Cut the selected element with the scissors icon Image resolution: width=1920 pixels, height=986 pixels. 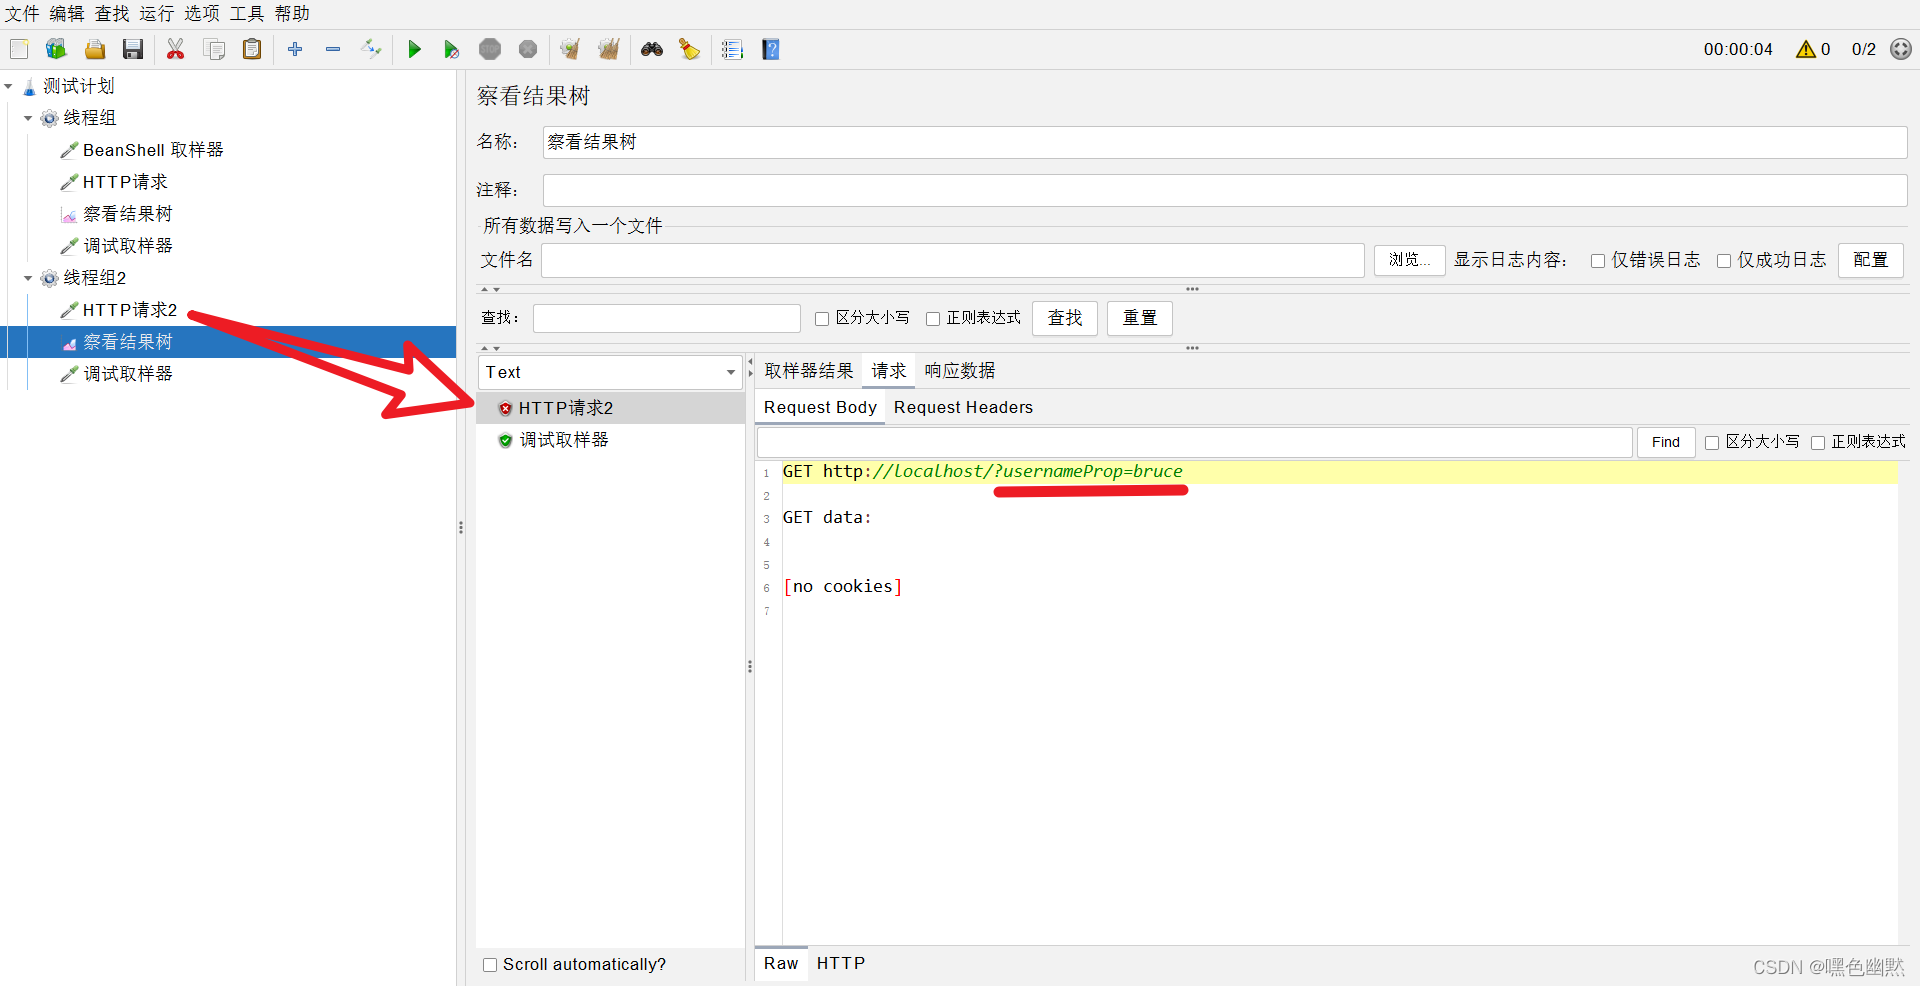[x=175, y=49]
